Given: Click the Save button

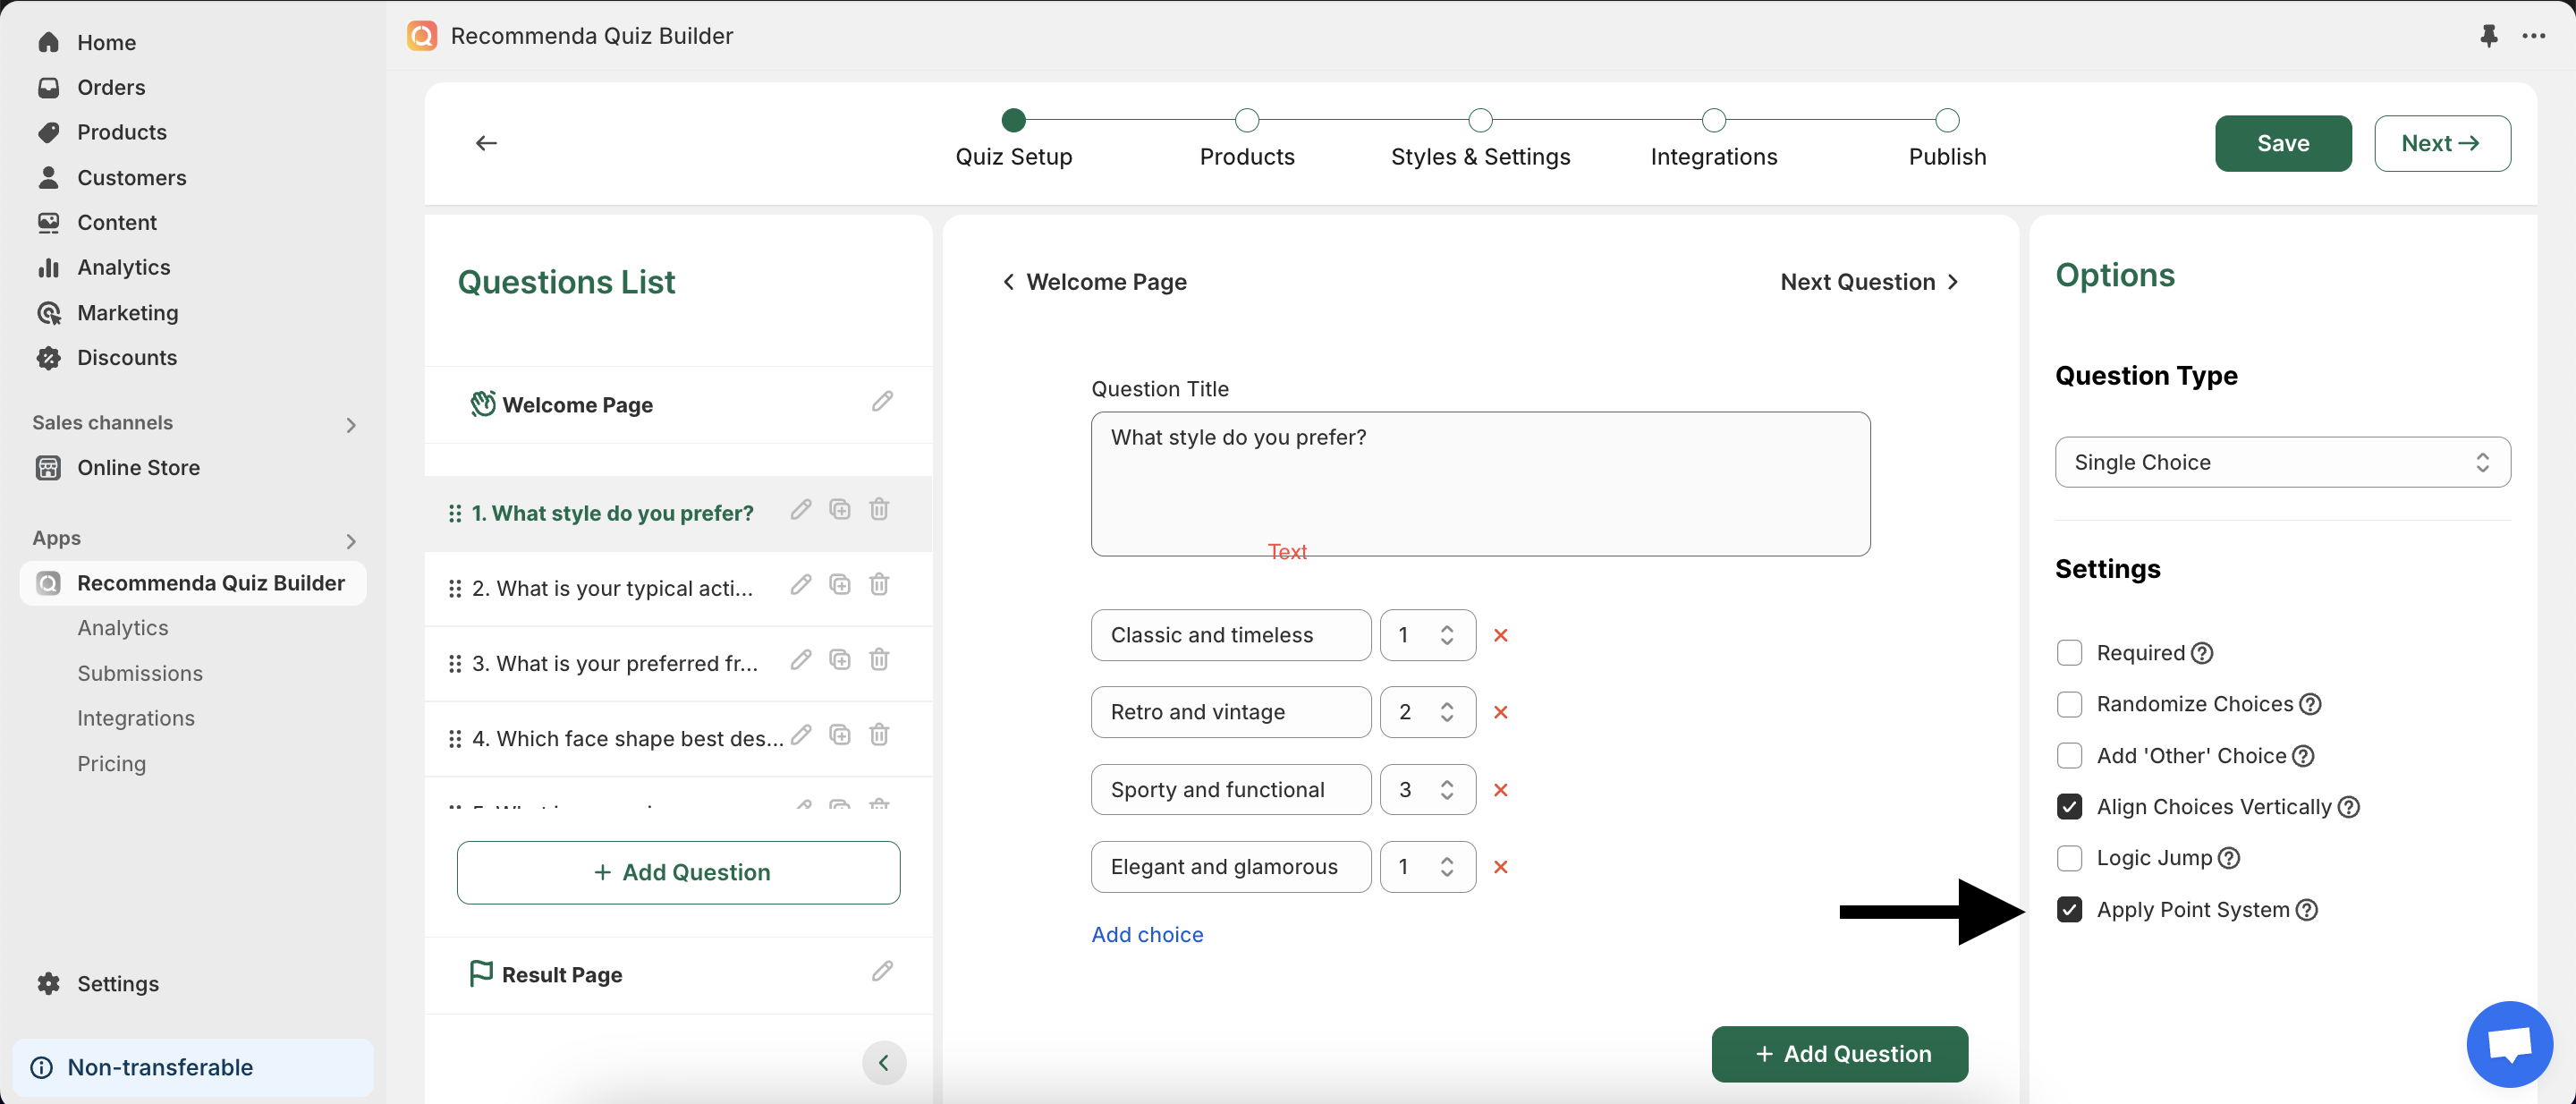Looking at the screenshot, I should click(x=2283, y=143).
